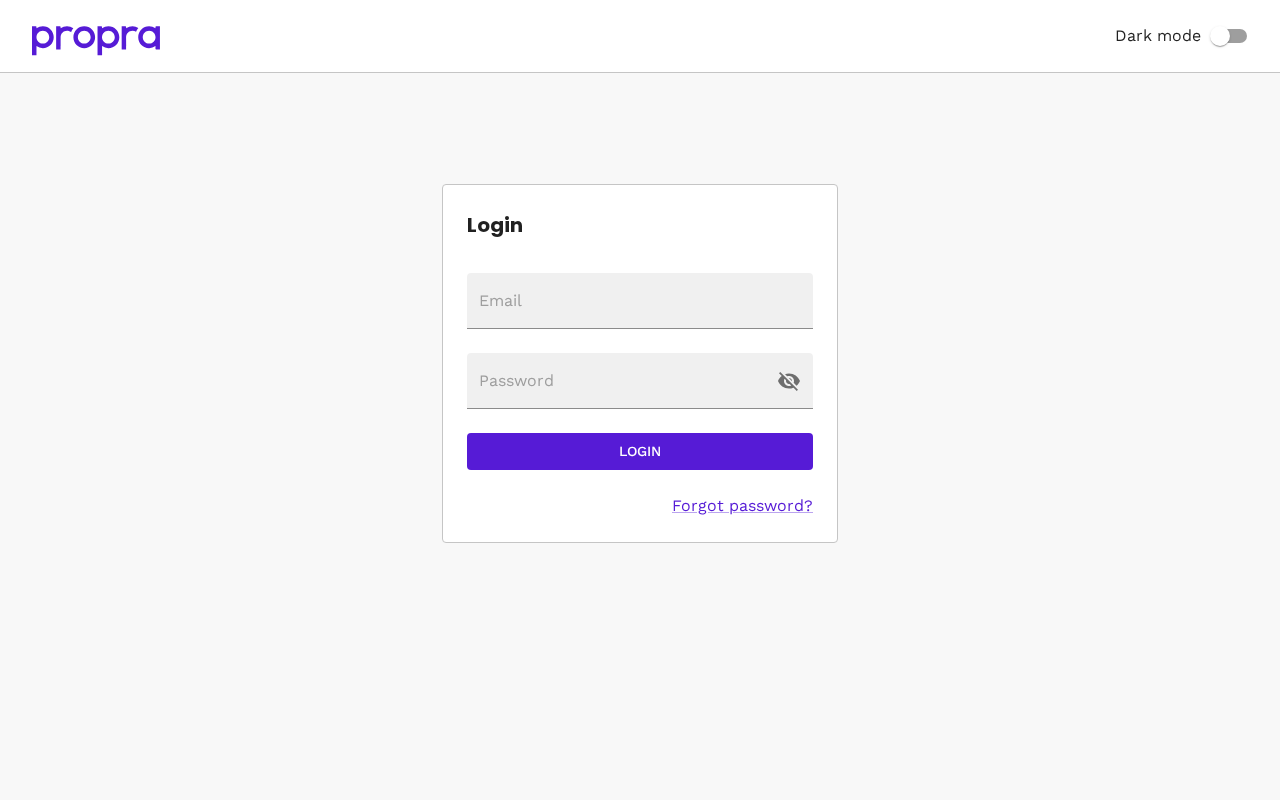The height and width of the screenshot is (800, 1280).
Task: Switch on dark theme toggle in header
Action: (1228, 36)
